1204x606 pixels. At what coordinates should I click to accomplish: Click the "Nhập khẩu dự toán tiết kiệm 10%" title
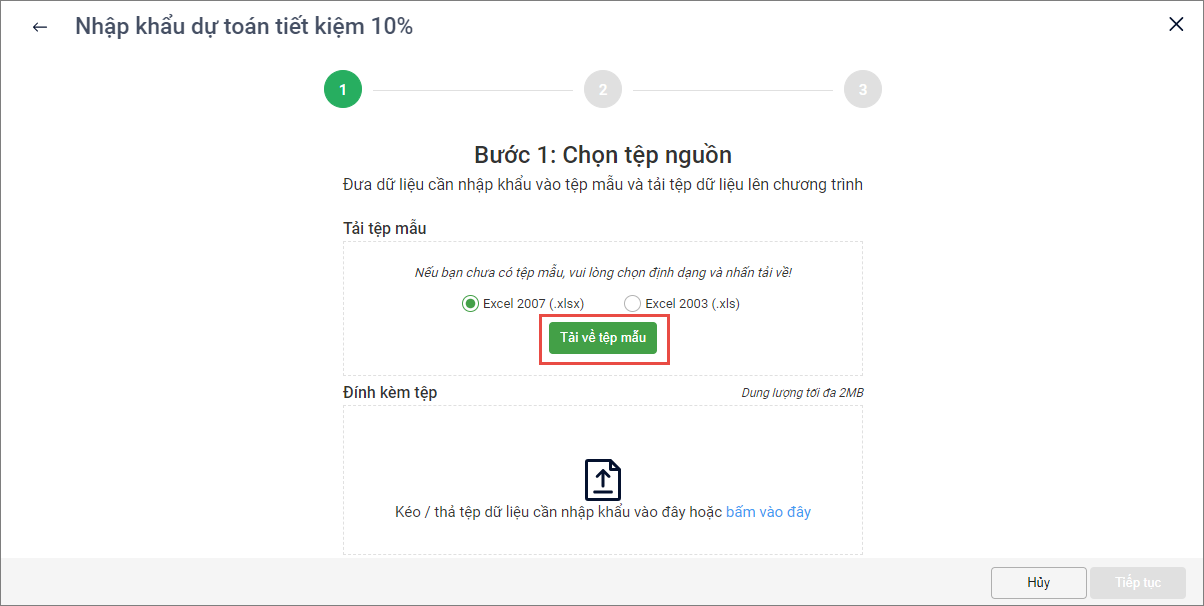coord(244,27)
